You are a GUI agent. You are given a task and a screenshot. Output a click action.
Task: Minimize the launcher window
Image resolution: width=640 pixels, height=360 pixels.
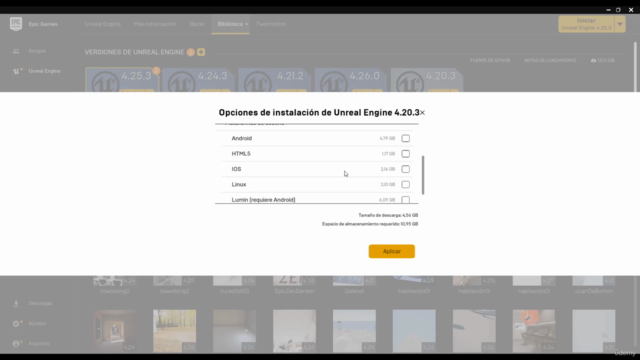point(608,10)
